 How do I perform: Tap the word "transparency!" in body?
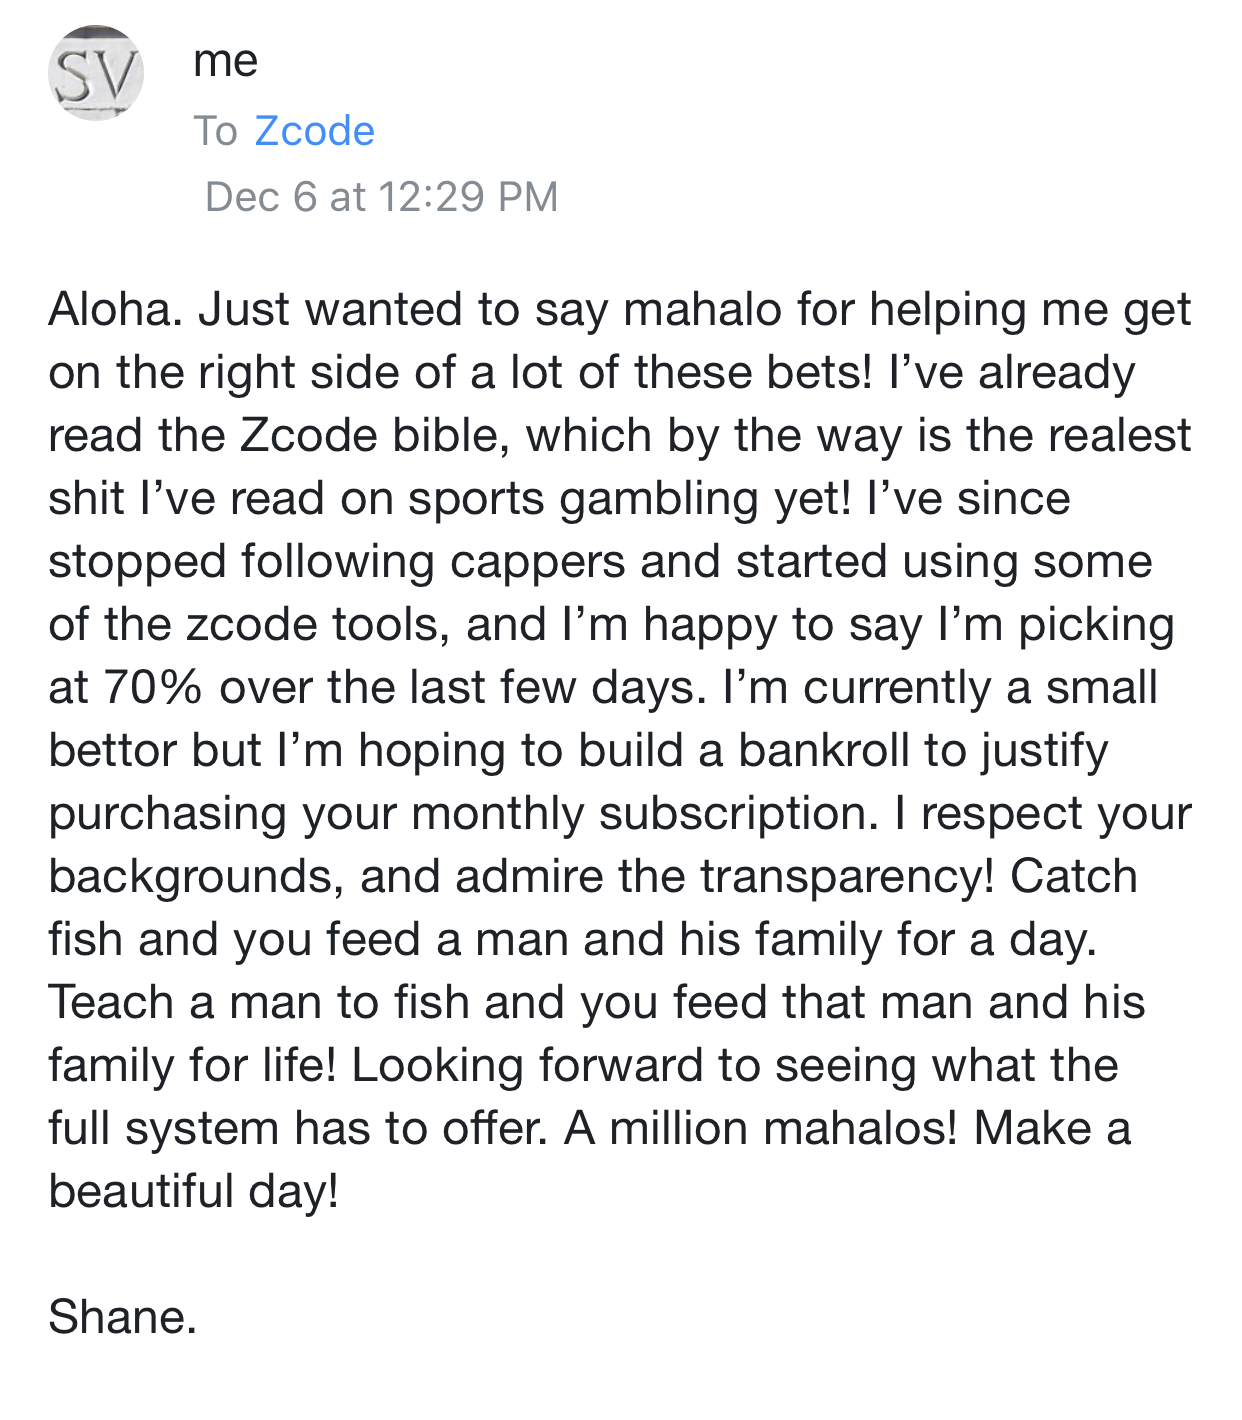[846, 877]
